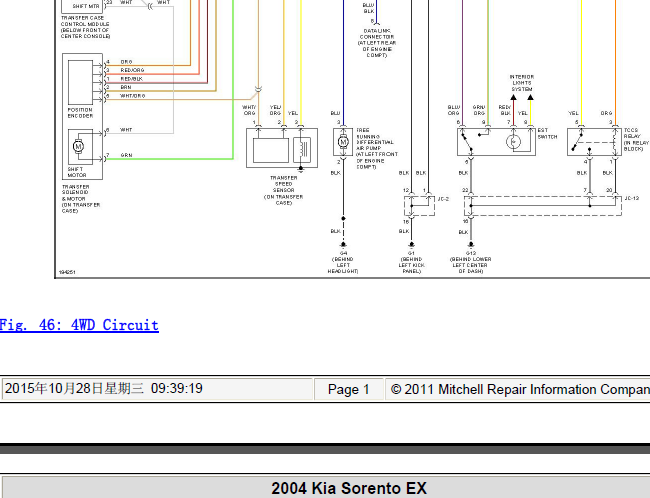
Task: Select the TRANSFER SPEED SENSOR caption
Action: click(284, 190)
